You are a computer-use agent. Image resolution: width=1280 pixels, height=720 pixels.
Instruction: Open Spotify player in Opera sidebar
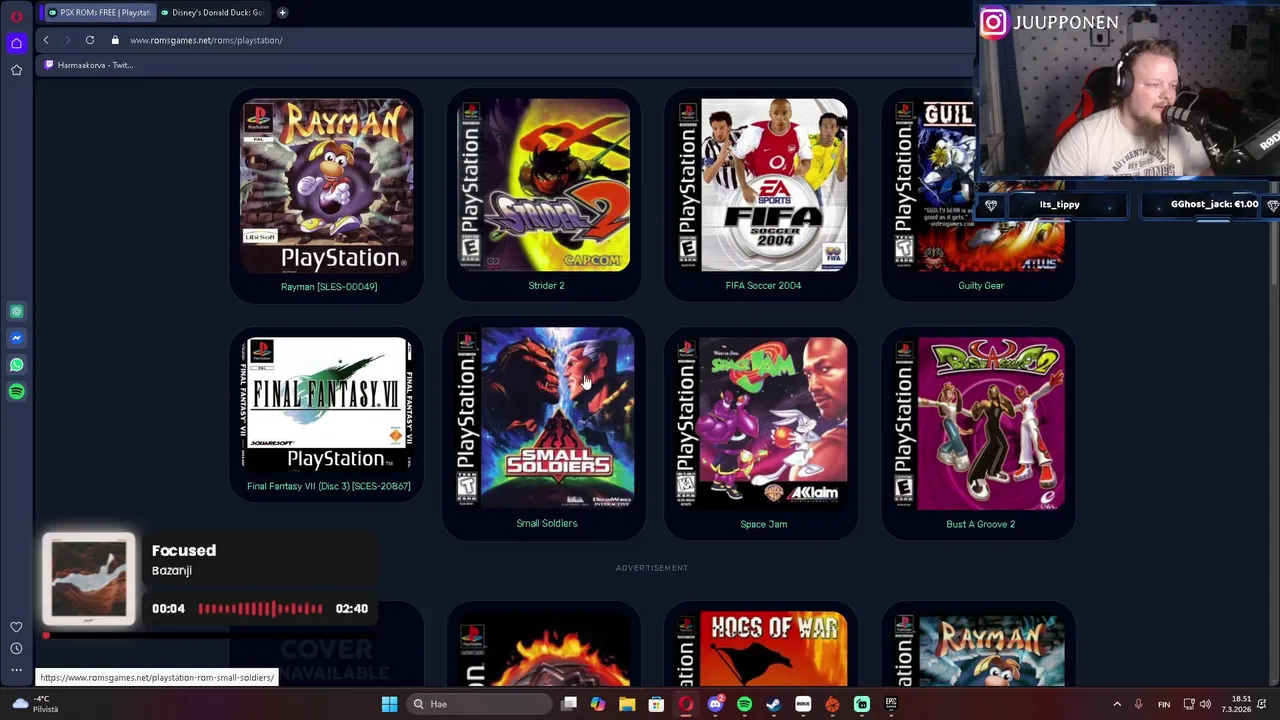click(x=16, y=392)
